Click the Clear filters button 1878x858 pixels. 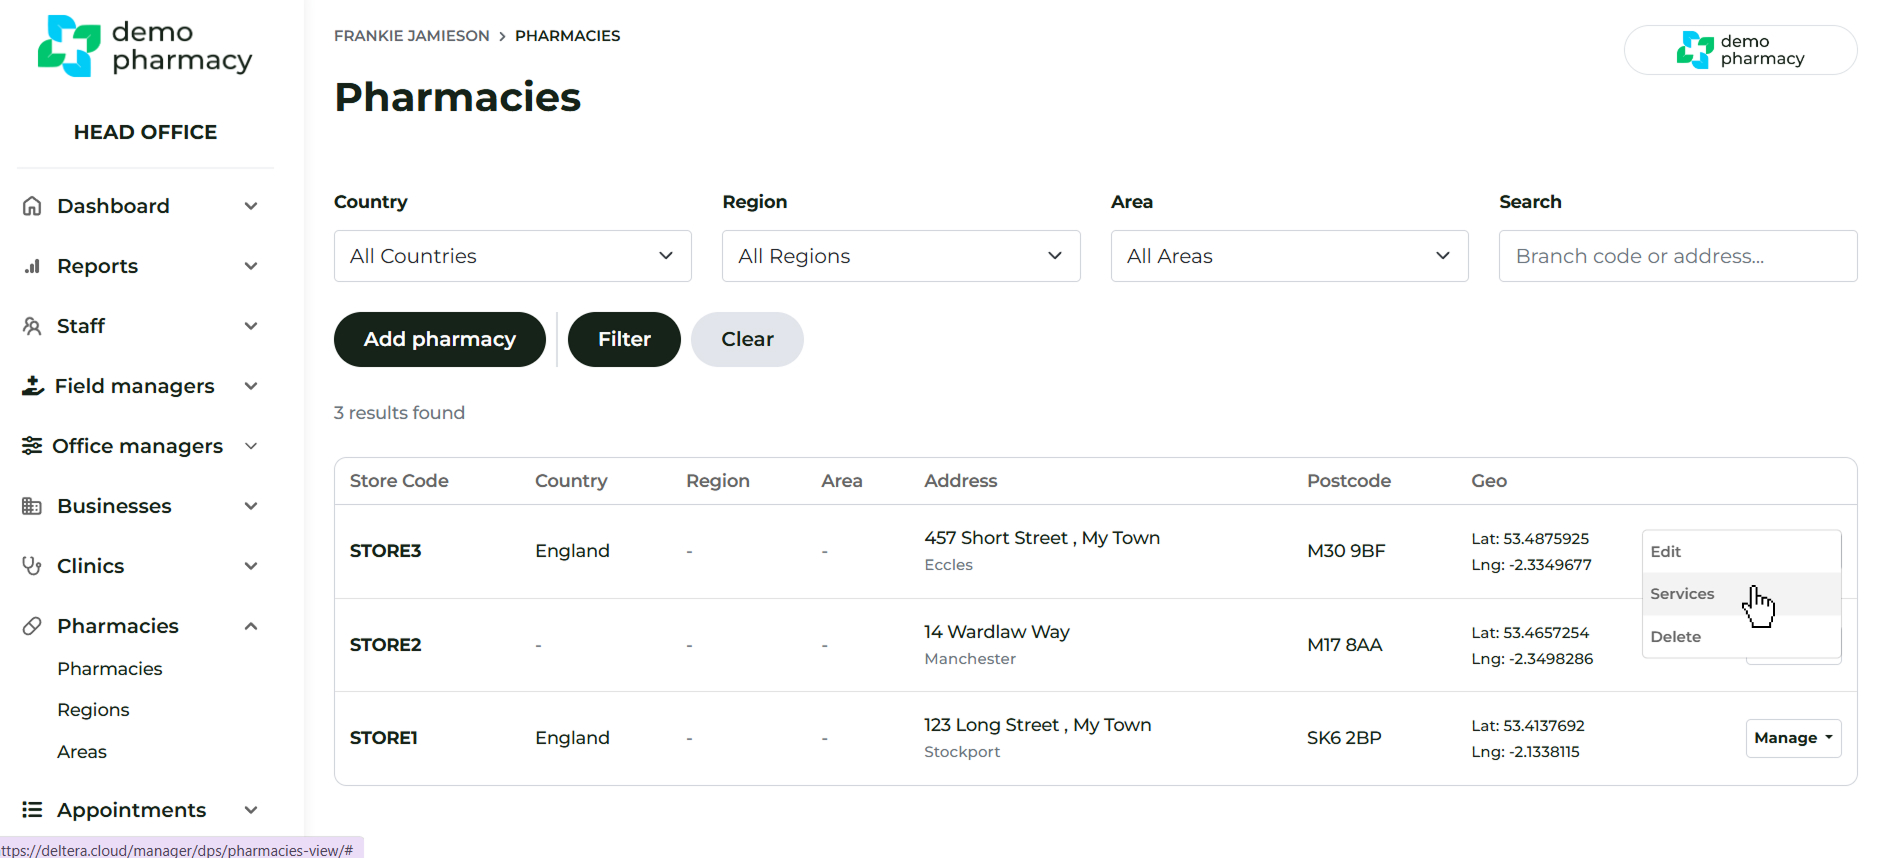(747, 339)
